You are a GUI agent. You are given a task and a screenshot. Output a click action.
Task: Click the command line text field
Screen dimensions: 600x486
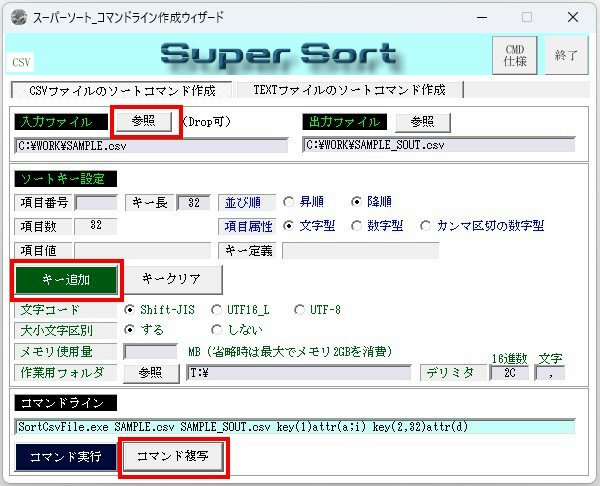tap(295, 427)
